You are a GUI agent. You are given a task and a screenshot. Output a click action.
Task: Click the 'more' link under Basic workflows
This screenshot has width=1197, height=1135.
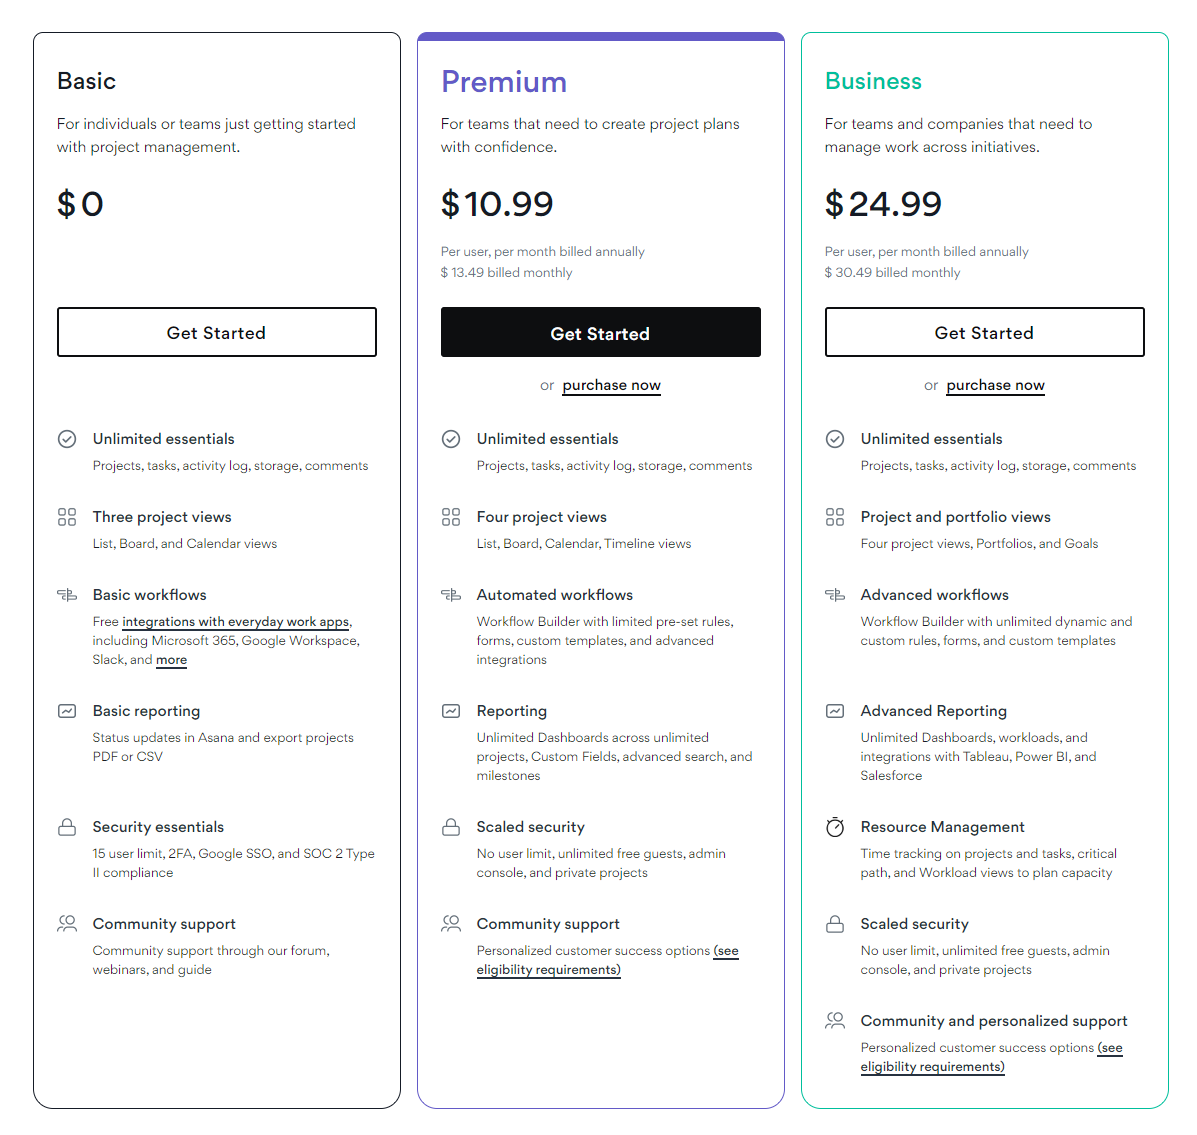click(x=171, y=660)
